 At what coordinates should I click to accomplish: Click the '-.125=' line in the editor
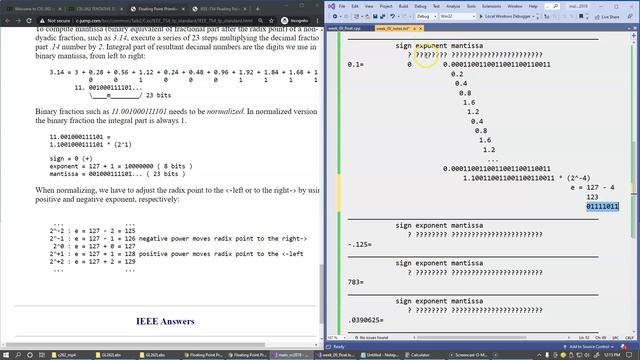point(360,244)
